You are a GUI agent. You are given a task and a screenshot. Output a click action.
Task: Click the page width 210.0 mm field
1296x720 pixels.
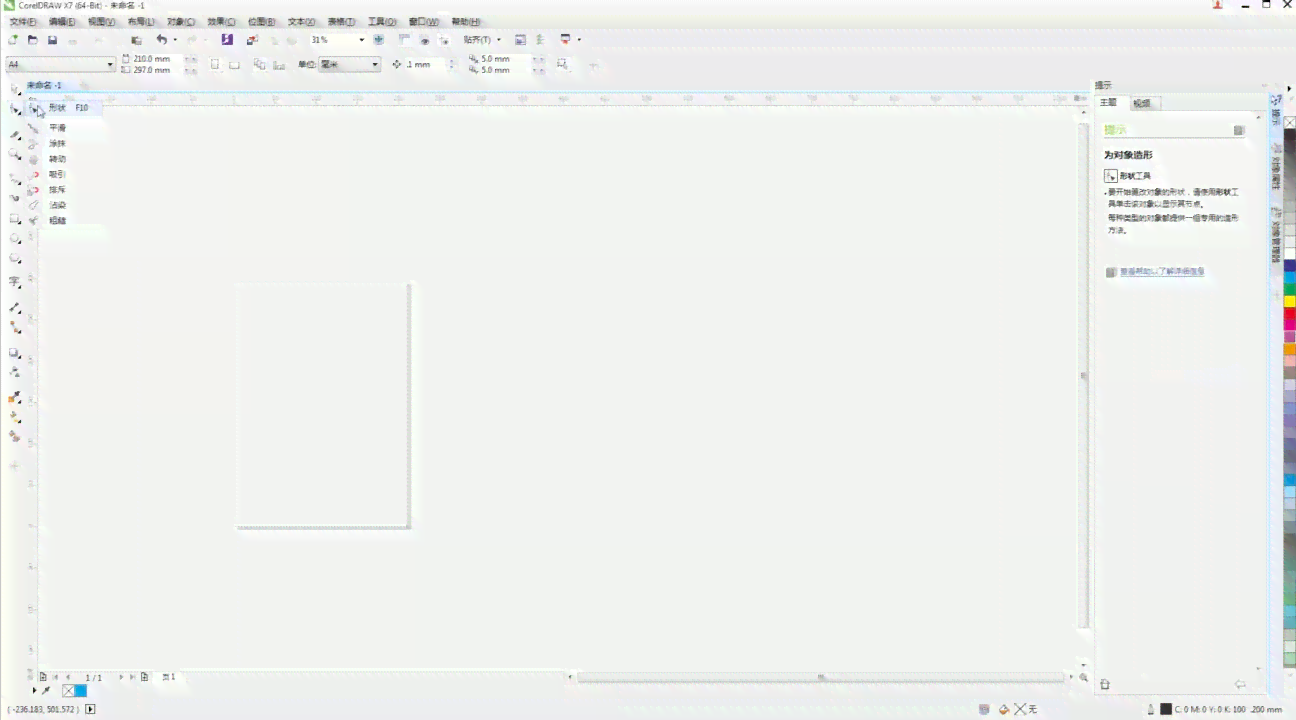click(155, 59)
